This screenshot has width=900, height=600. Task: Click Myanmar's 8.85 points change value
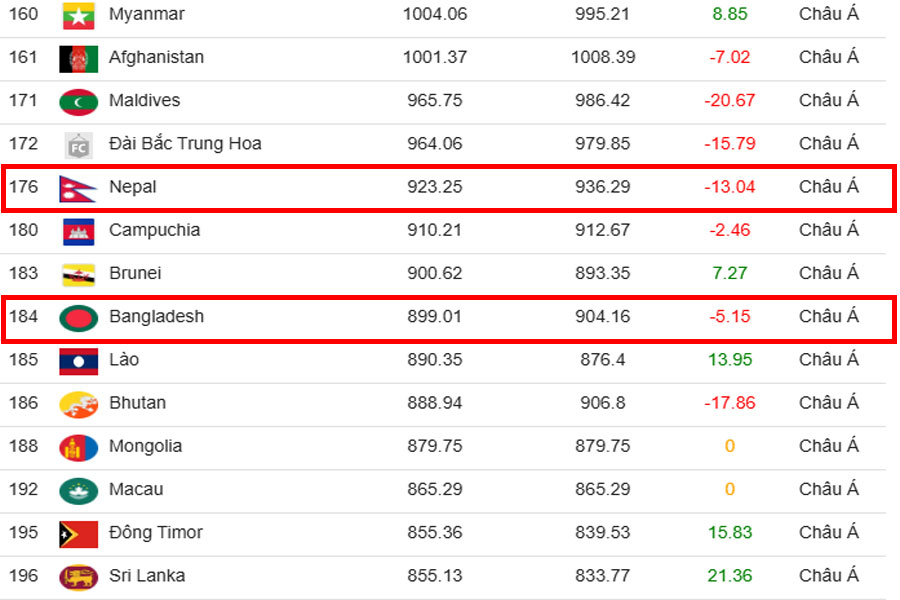tap(729, 15)
